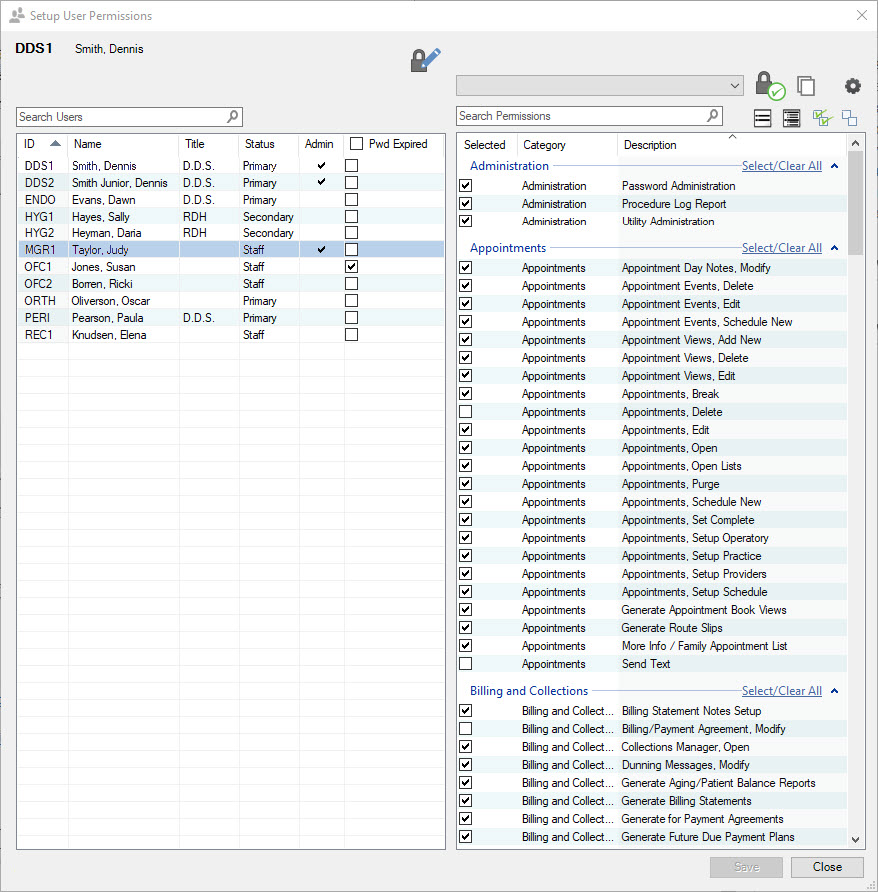Toggle Pwd Expired checkbox for Knudsen, Elena

point(352,334)
